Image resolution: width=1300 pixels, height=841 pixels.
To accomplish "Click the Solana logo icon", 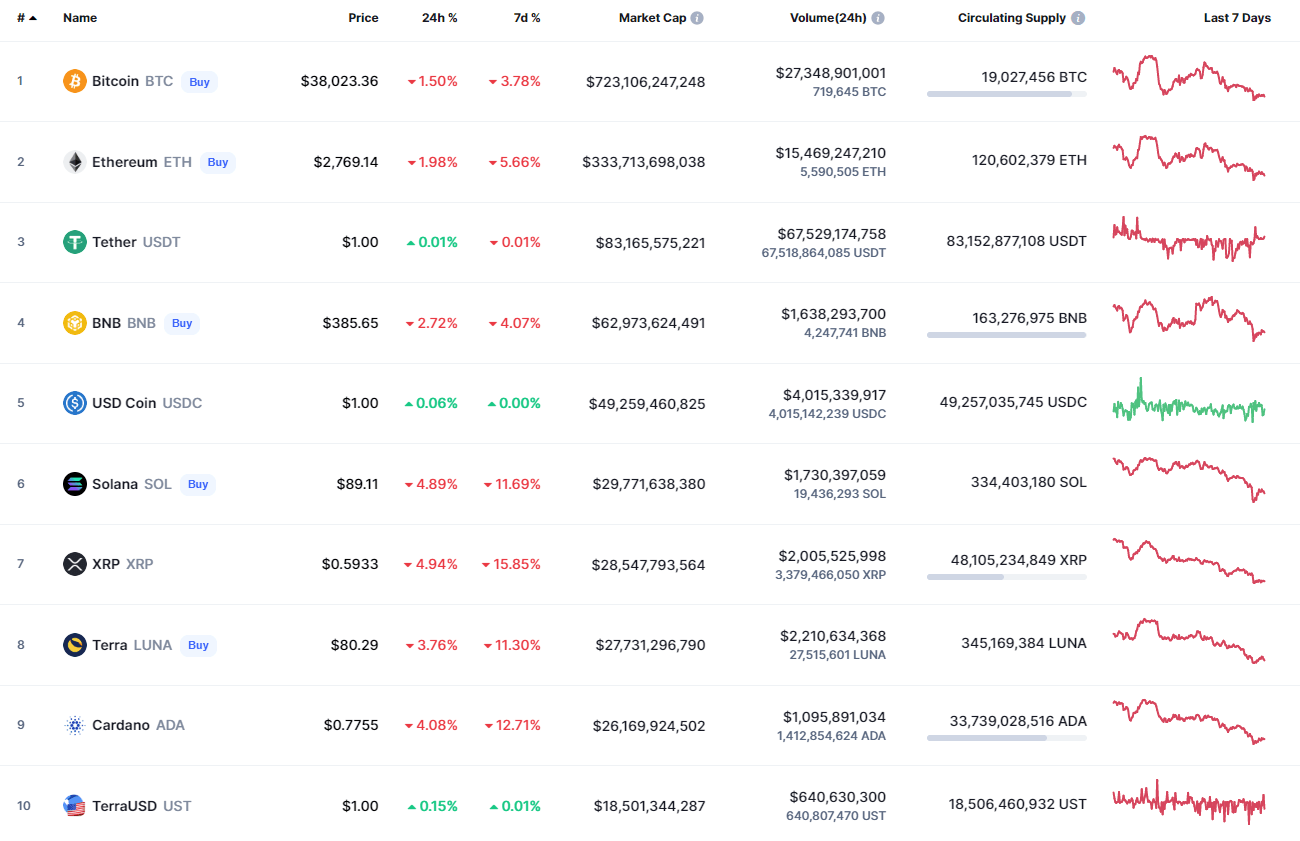I will click(75, 484).
